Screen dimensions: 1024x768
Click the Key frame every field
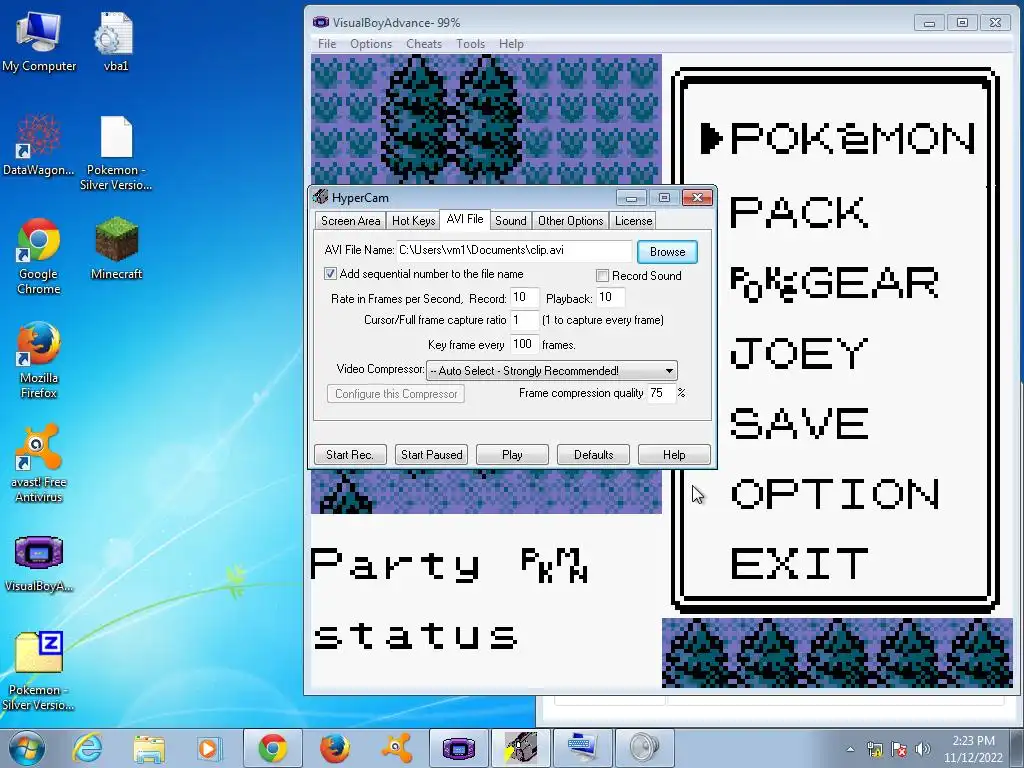point(524,344)
